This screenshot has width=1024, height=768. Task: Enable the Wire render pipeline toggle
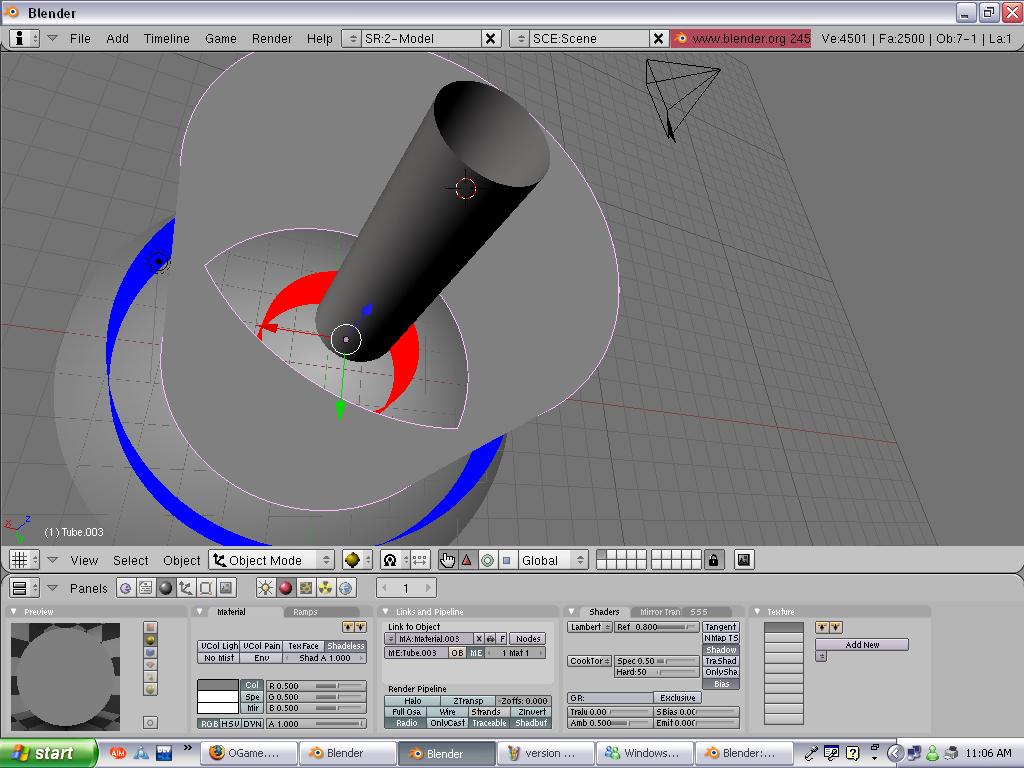pyautogui.click(x=447, y=712)
